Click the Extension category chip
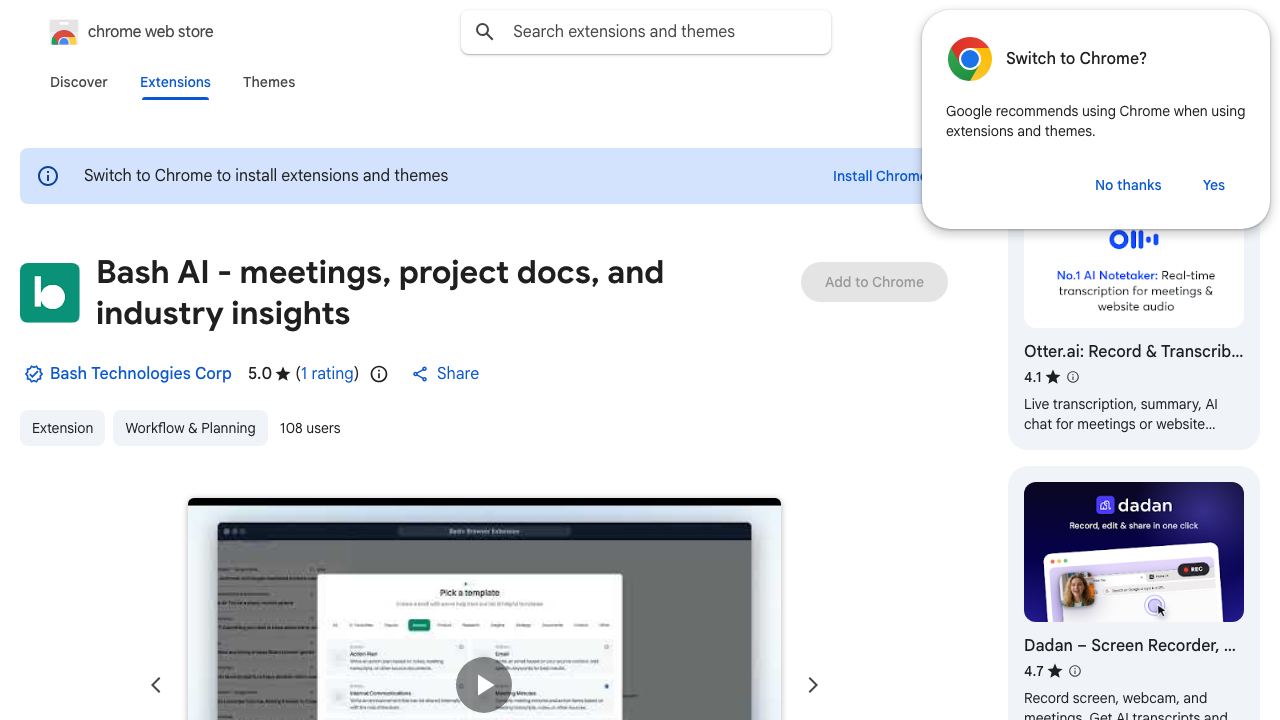 [62, 428]
